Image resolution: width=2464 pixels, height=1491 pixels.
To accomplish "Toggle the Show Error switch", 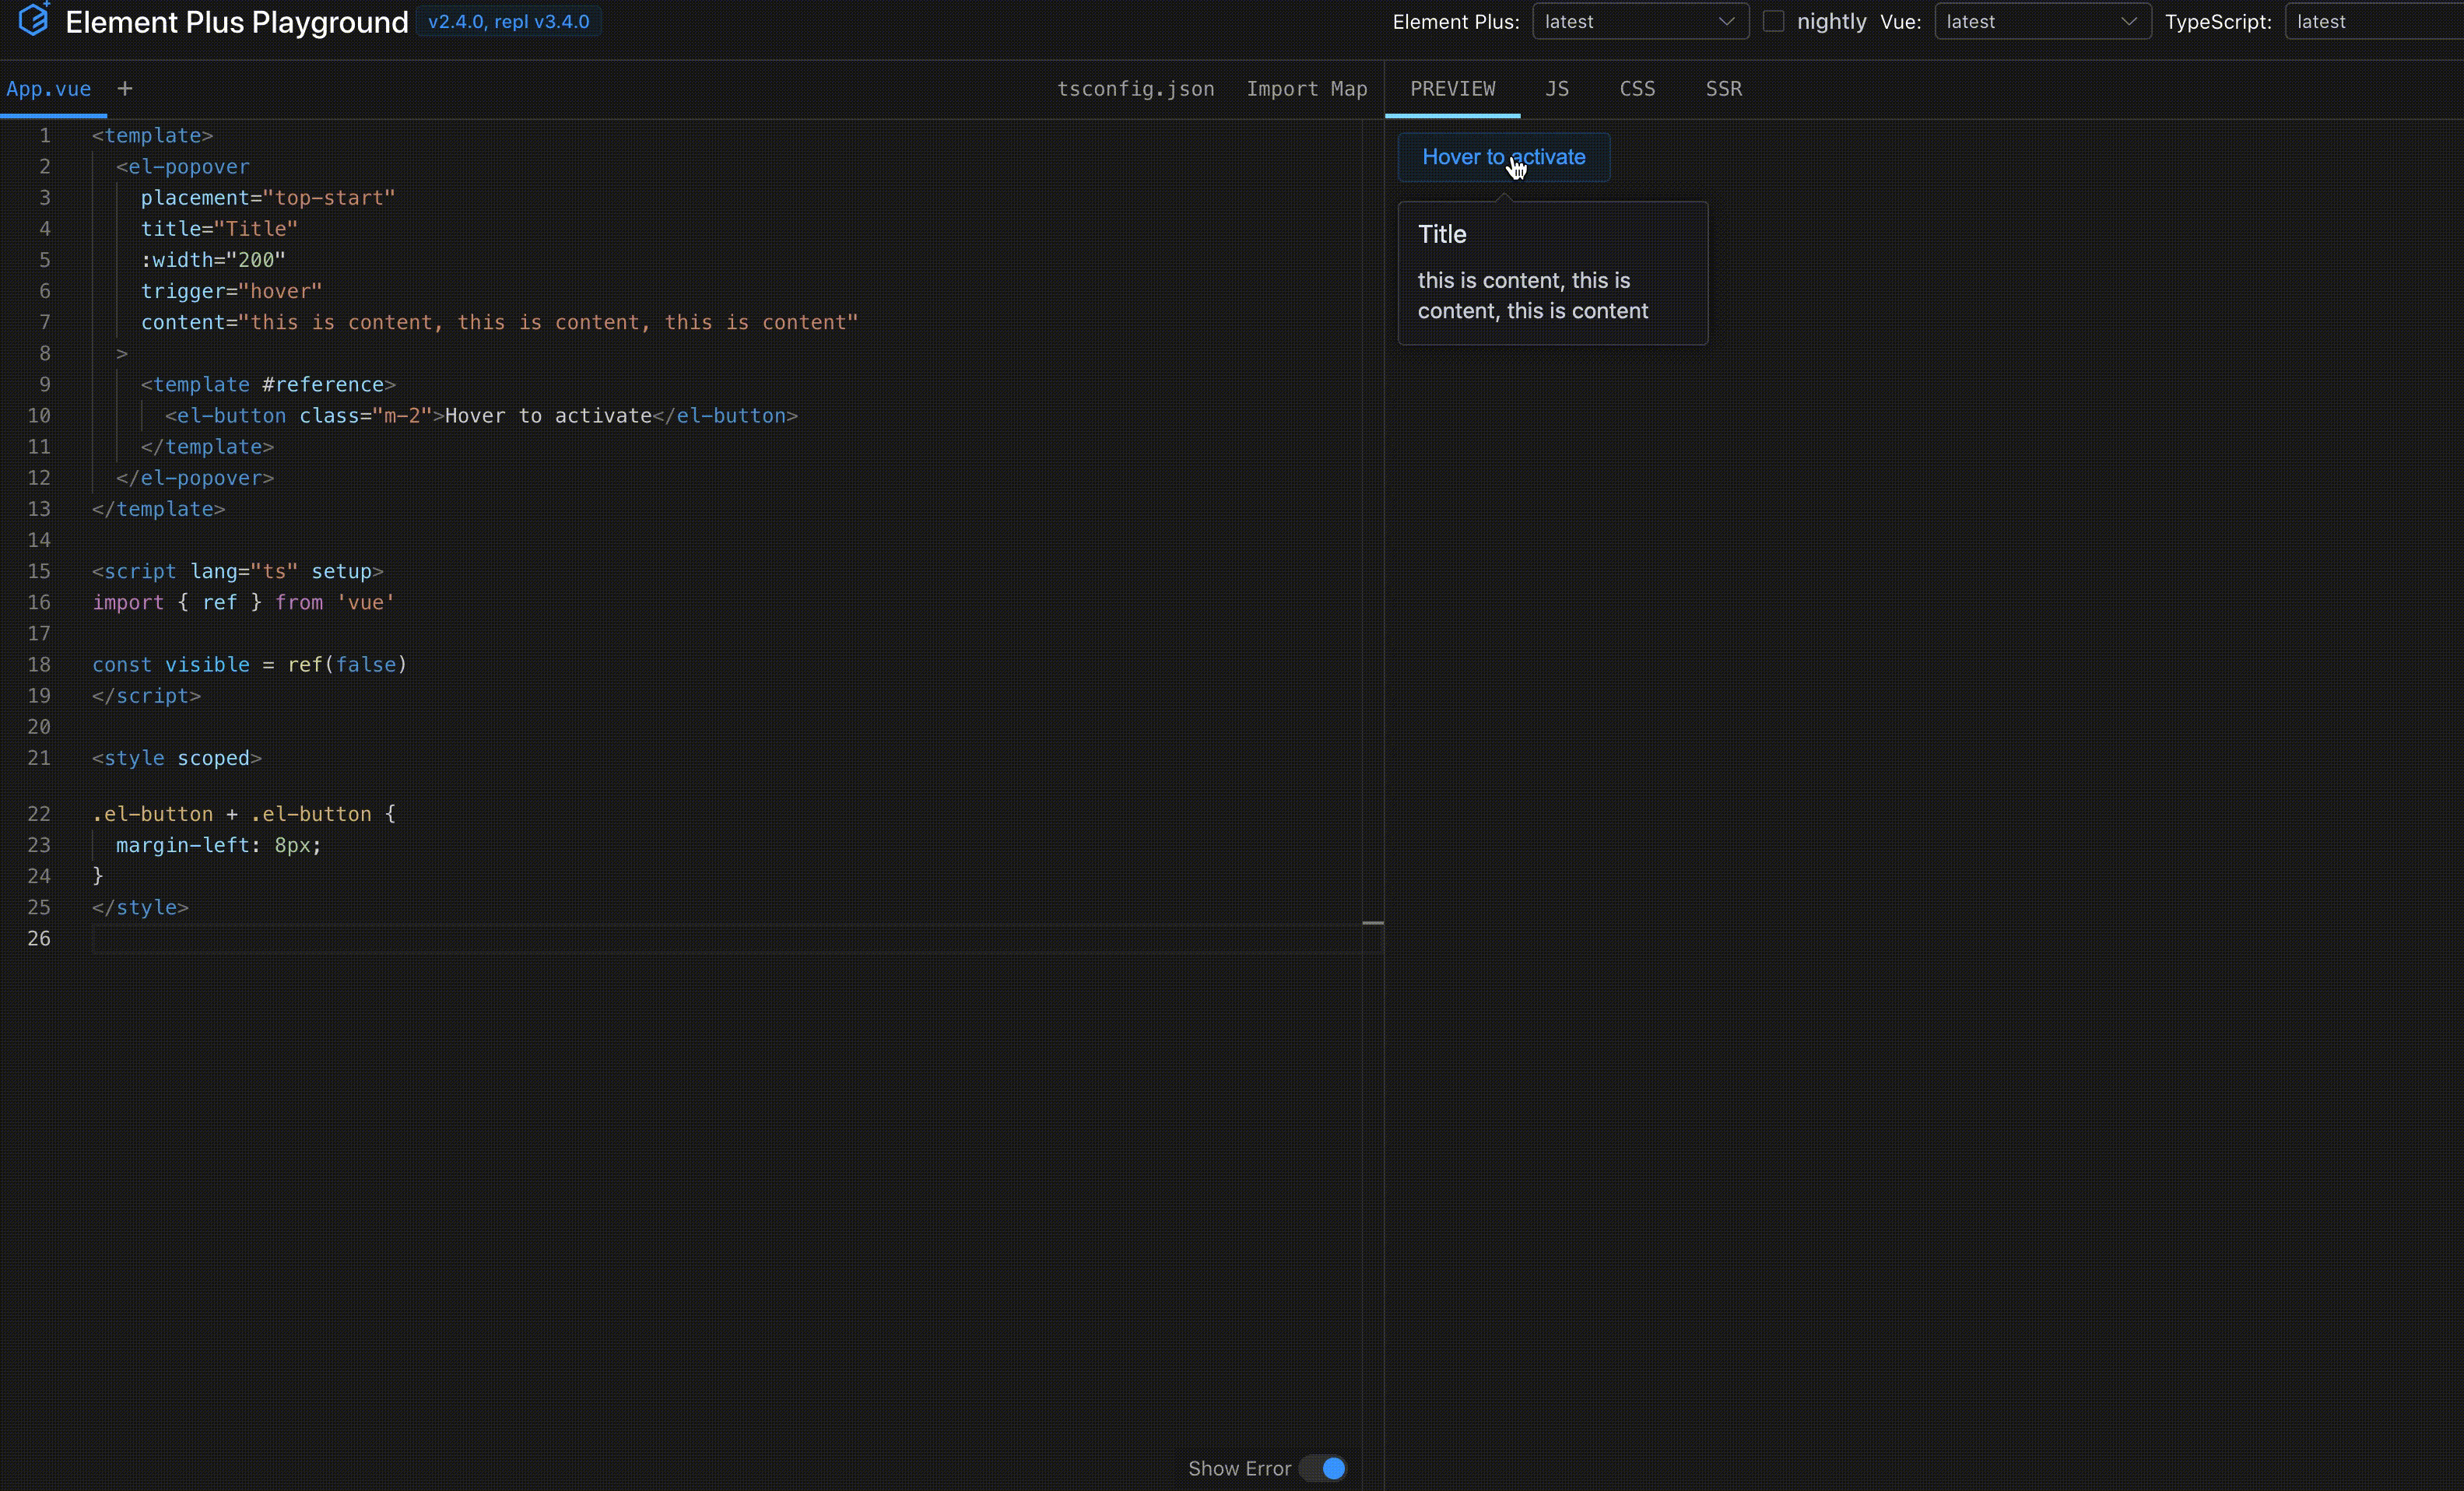I will point(1323,1468).
